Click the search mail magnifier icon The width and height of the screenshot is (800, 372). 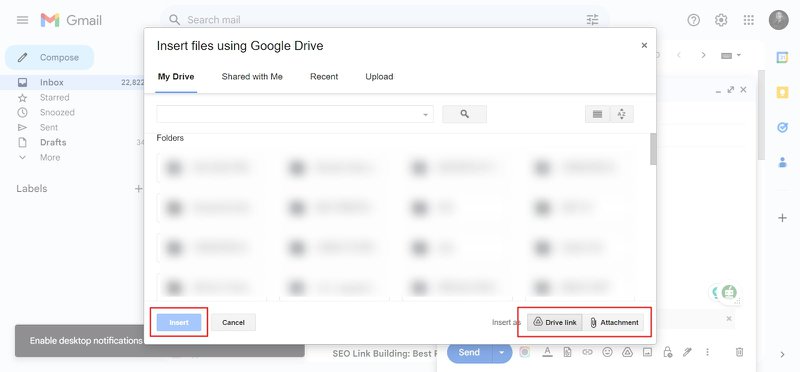[x=174, y=20]
